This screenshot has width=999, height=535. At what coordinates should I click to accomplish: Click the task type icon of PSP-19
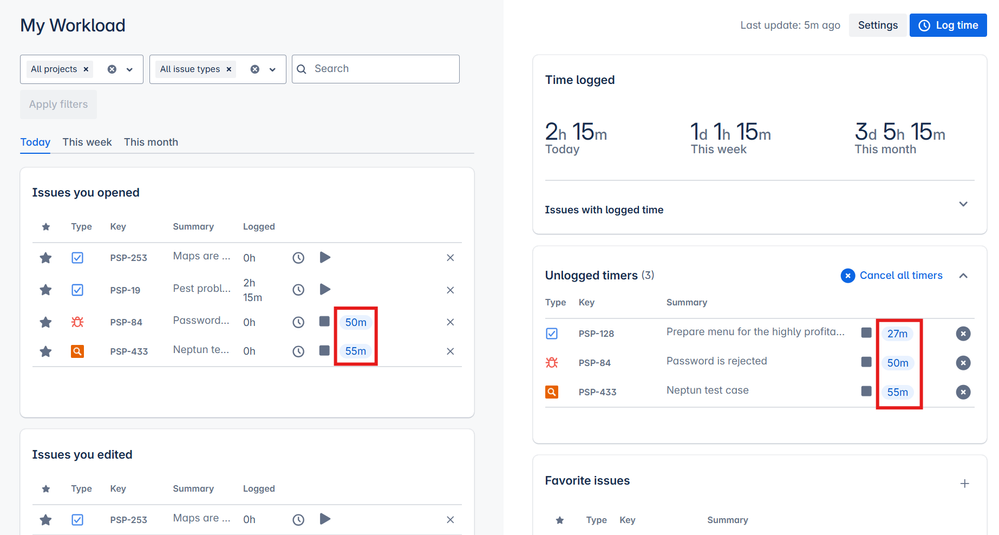tap(77, 290)
